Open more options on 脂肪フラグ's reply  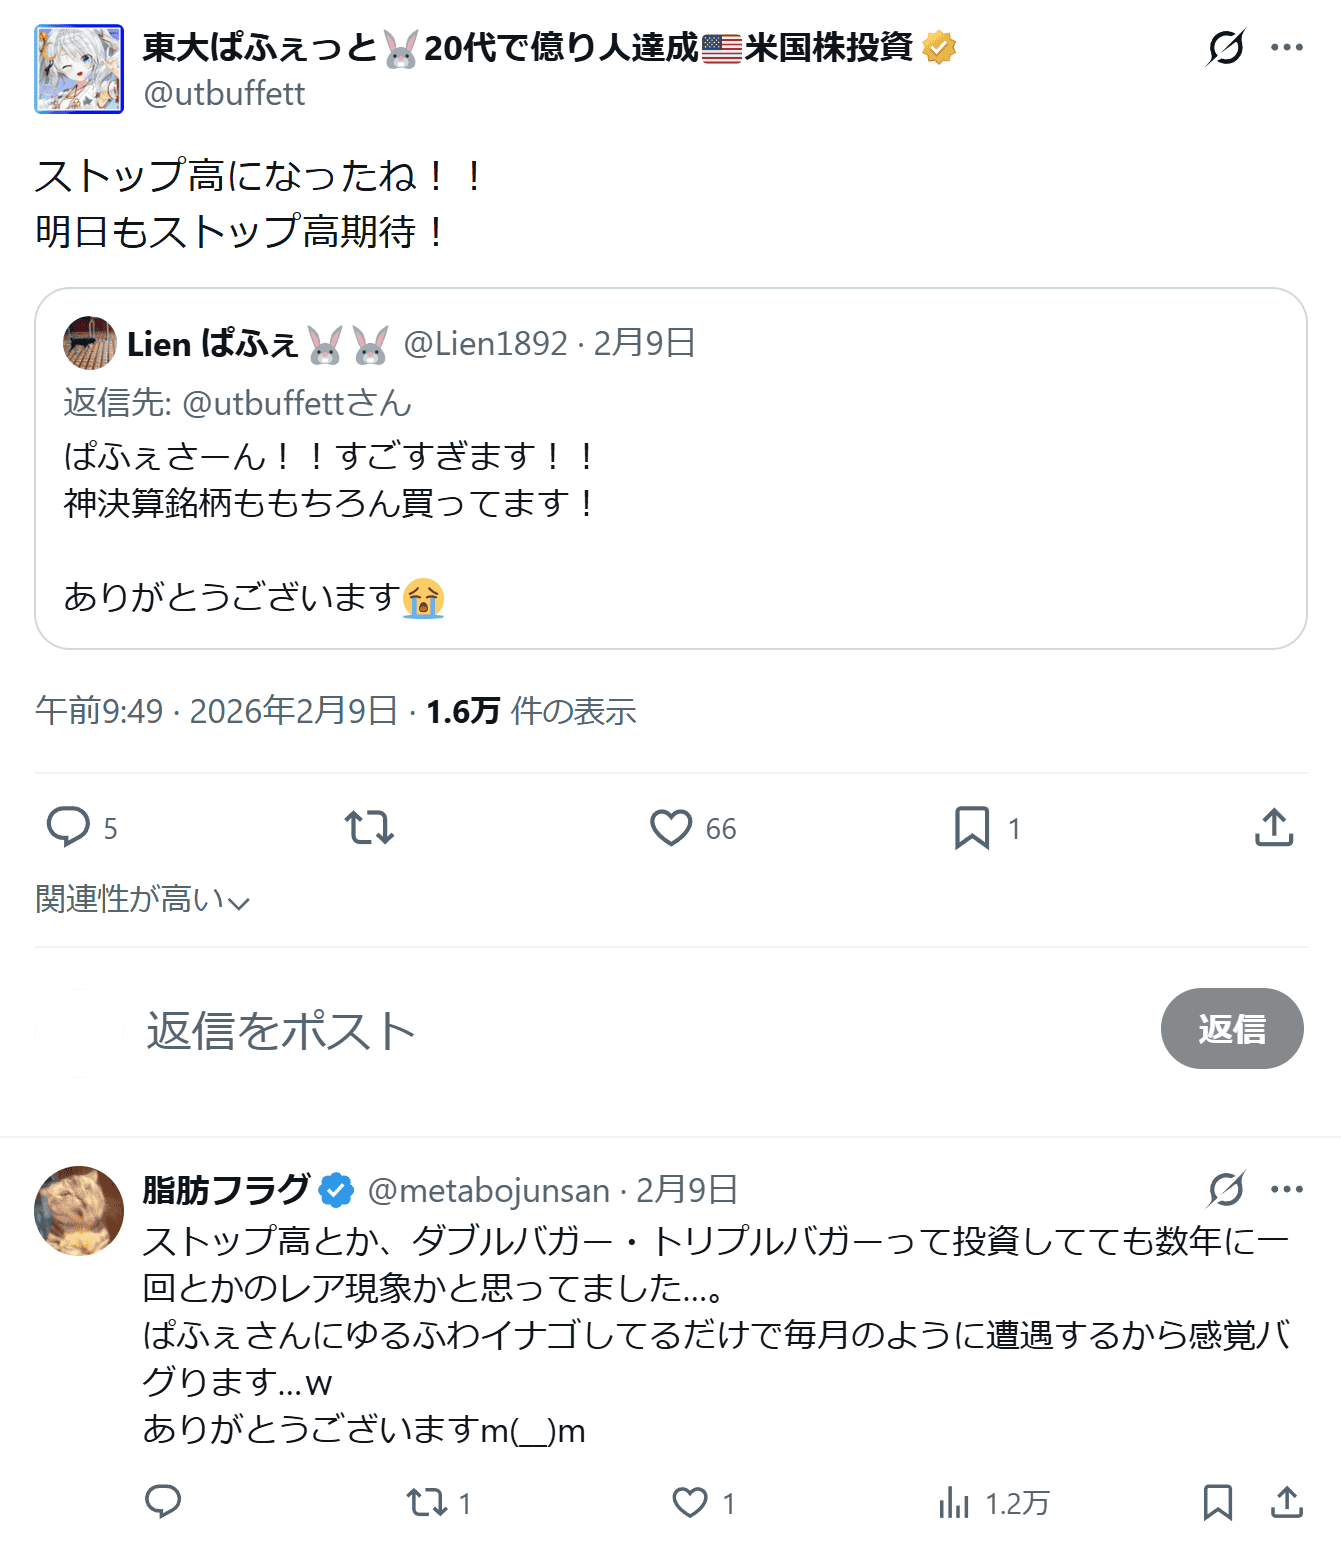click(x=1286, y=1189)
